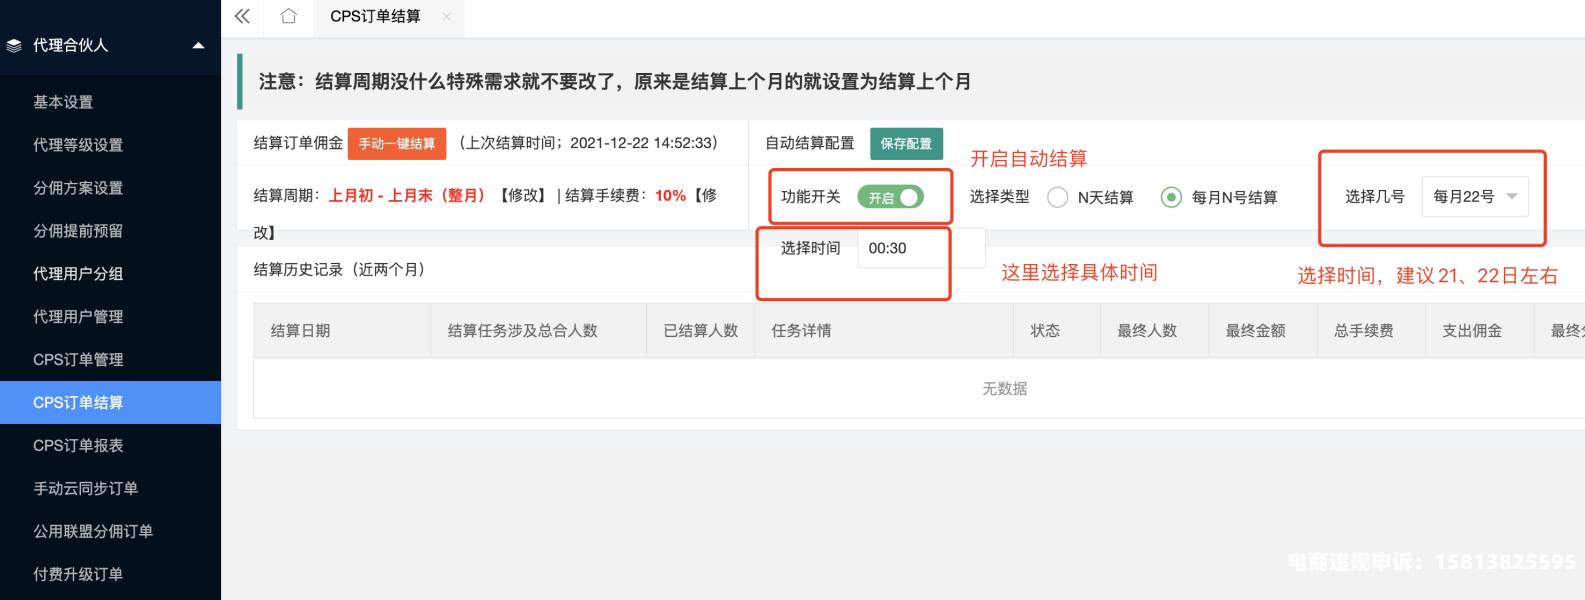
Task: Click the 保存配置 button
Action: [906, 144]
